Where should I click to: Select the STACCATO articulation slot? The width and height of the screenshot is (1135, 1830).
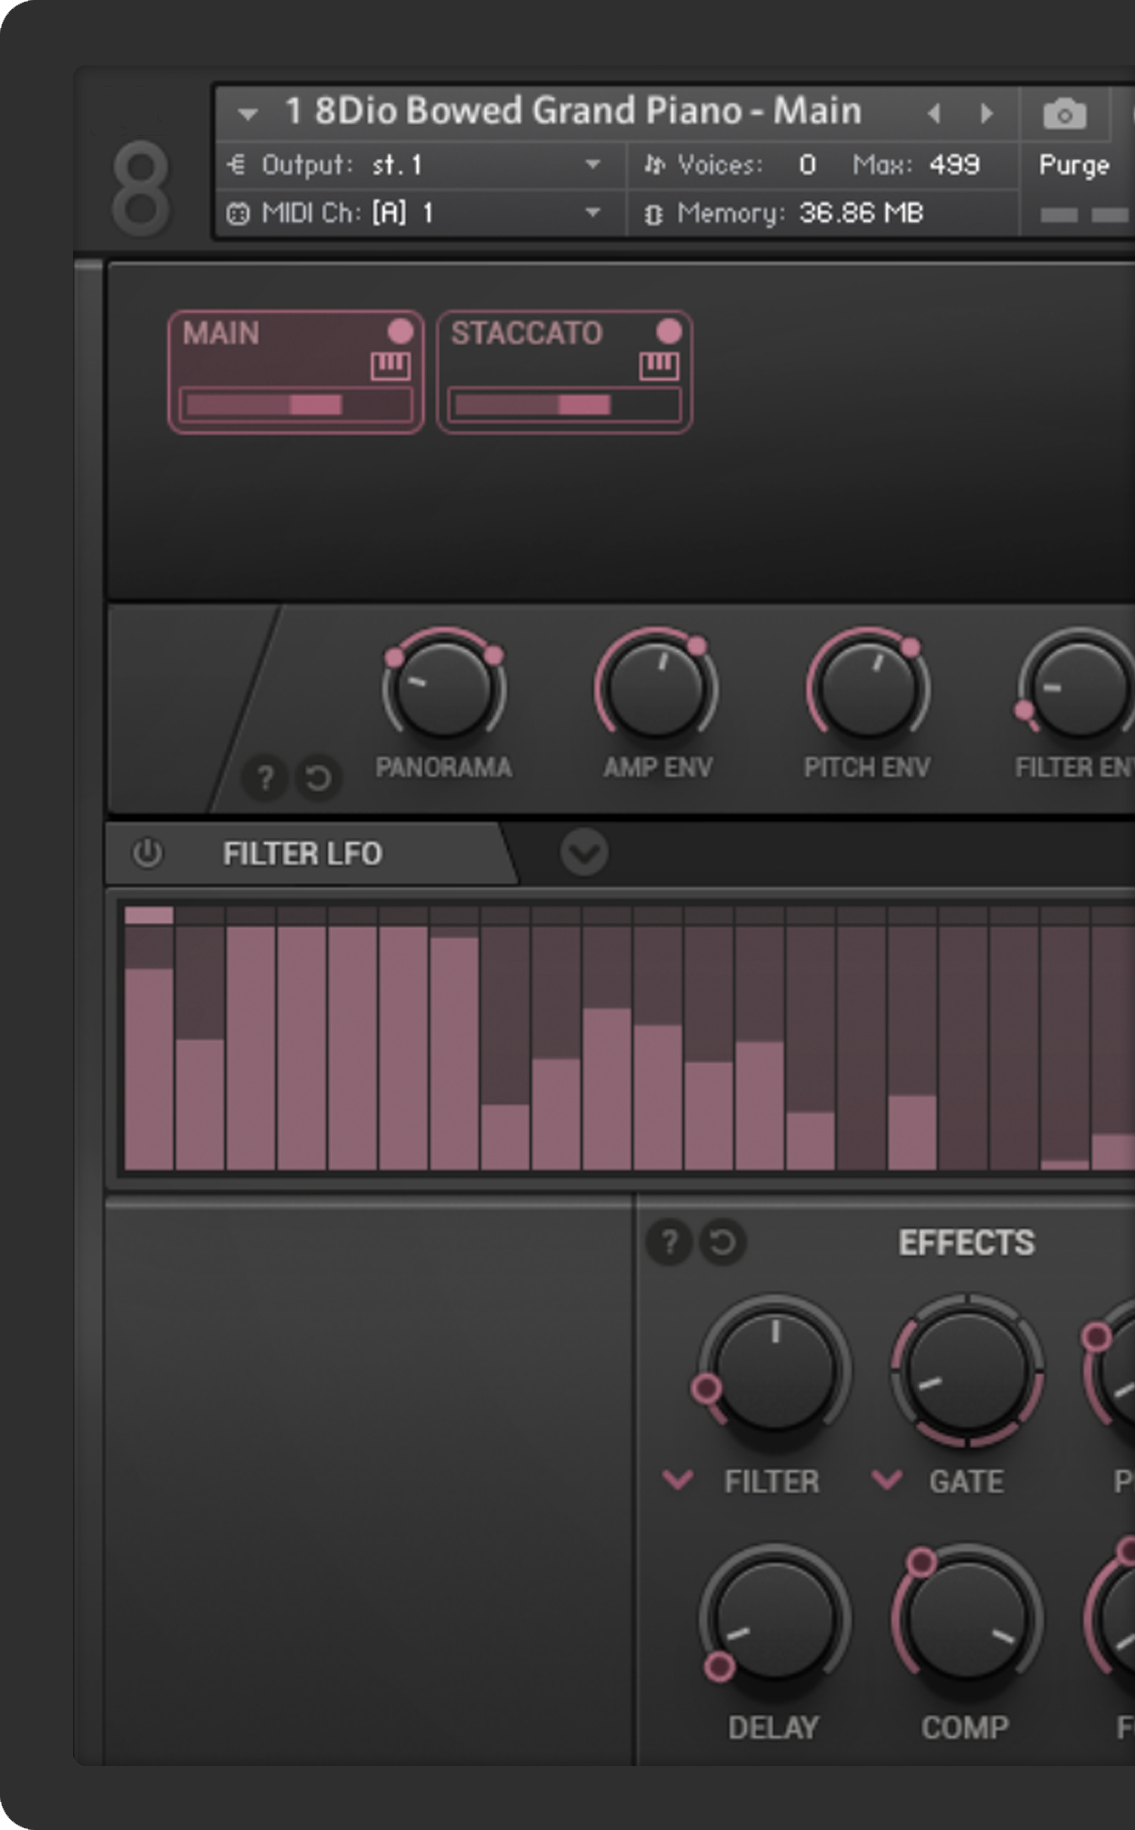pos(564,372)
